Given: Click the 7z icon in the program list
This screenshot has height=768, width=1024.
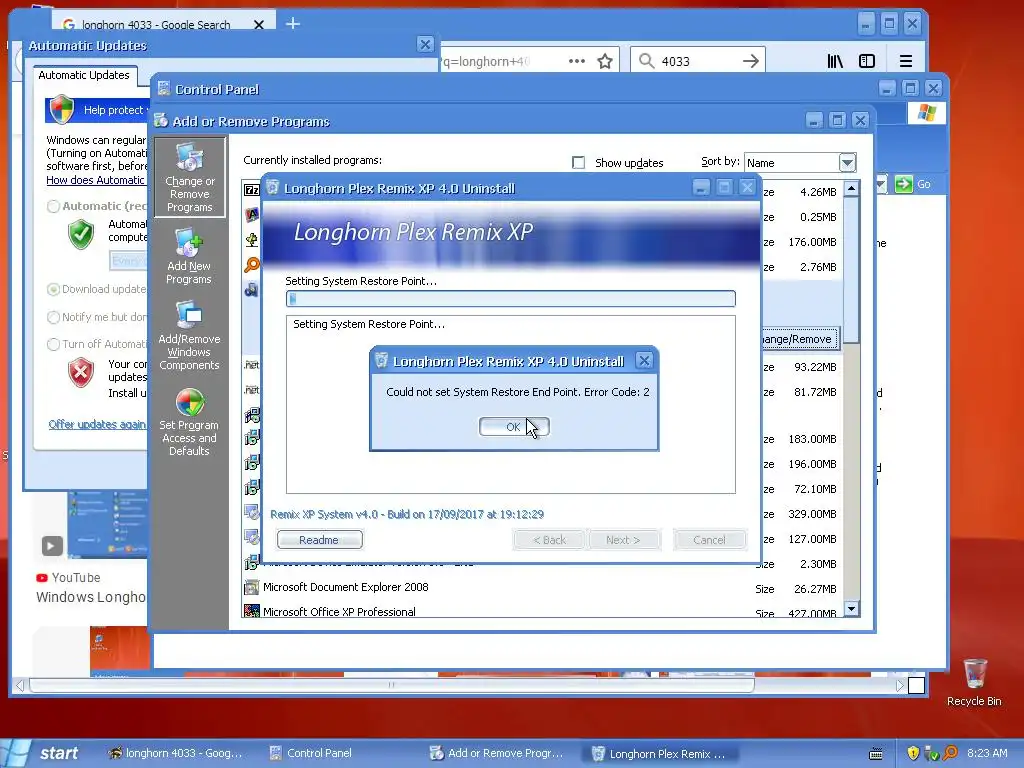Looking at the screenshot, I should pyautogui.click(x=251, y=190).
